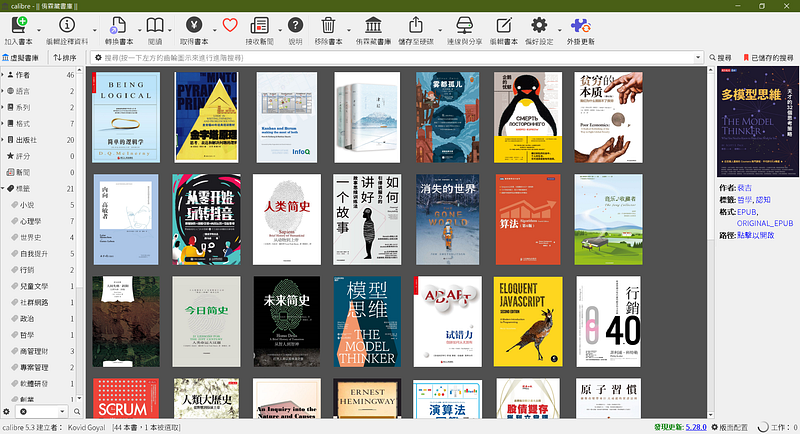
Task: Click the Convert Books (轉換書本) icon
Action: pyautogui.click(x=118, y=26)
